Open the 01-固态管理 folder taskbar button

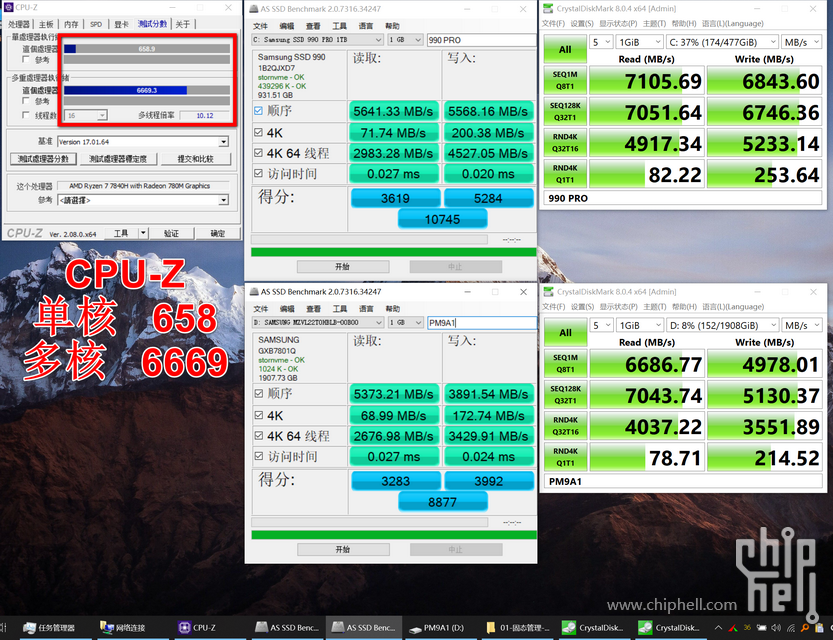pos(518,628)
